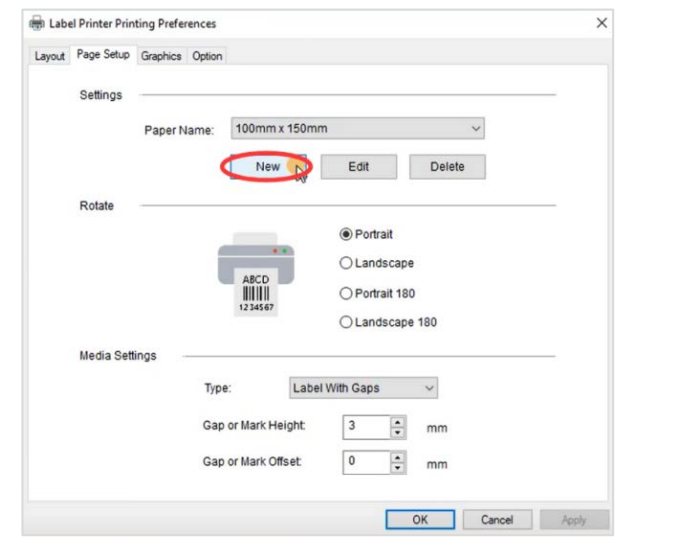Image resolution: width=675 pixels, height=552 pixels.
Task: Select the Landscape orientation option
Action: click(x=347, y=263)
